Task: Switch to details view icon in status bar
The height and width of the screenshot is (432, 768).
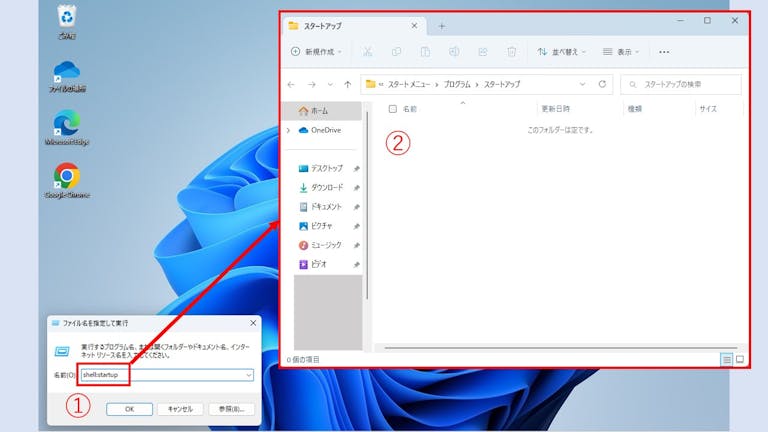Action: click(726, 360)
